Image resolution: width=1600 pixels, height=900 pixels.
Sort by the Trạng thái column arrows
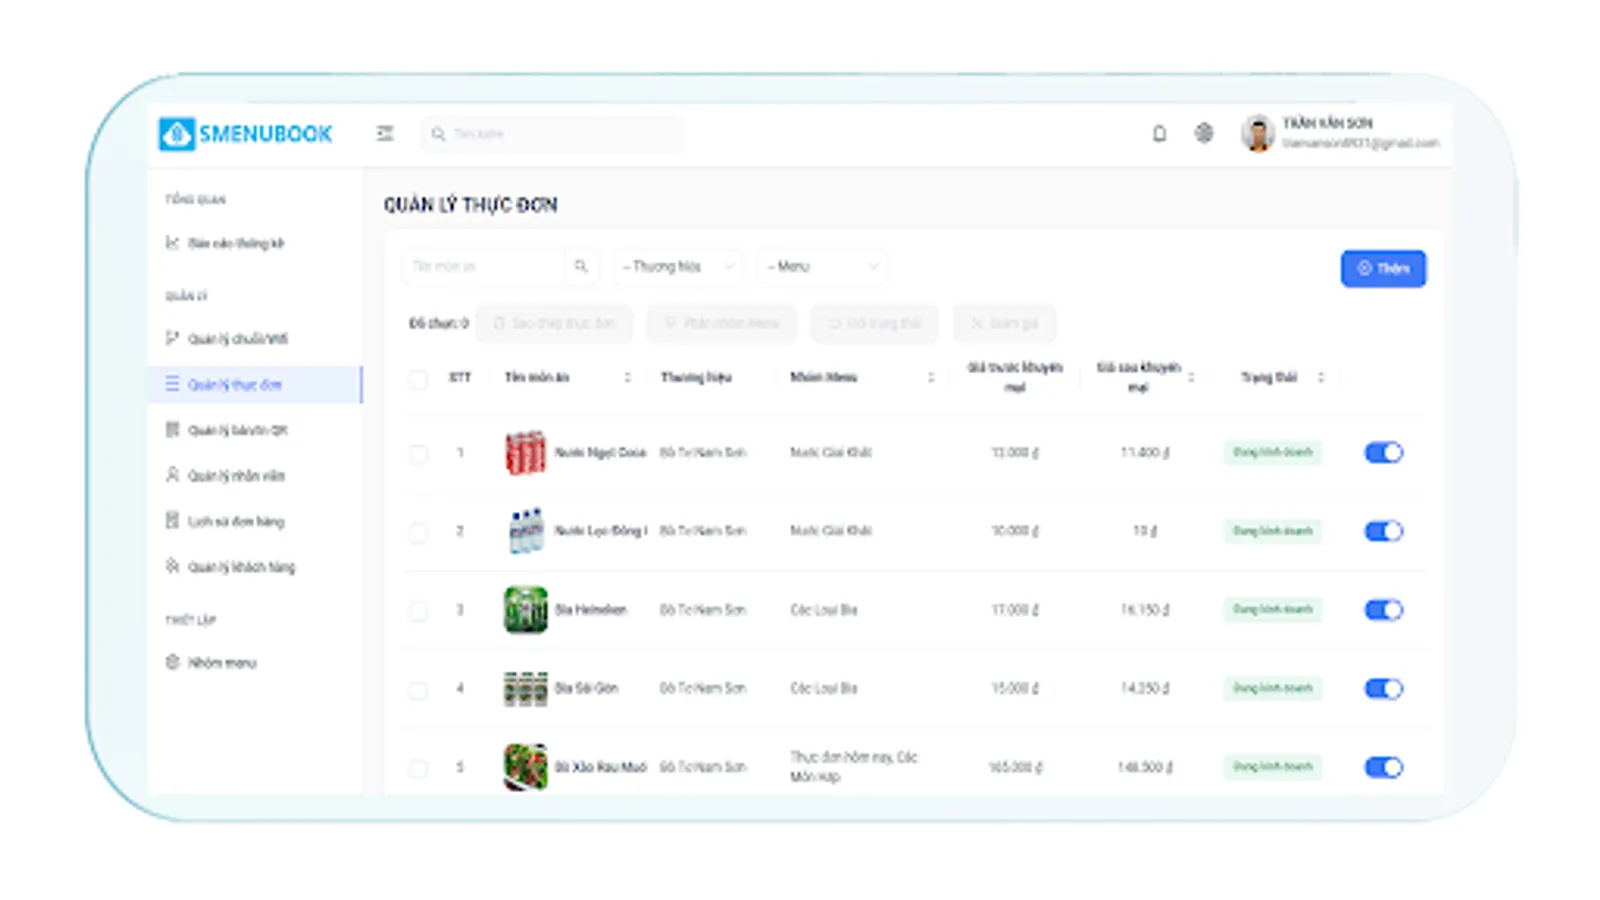[x=1321, y=377]
